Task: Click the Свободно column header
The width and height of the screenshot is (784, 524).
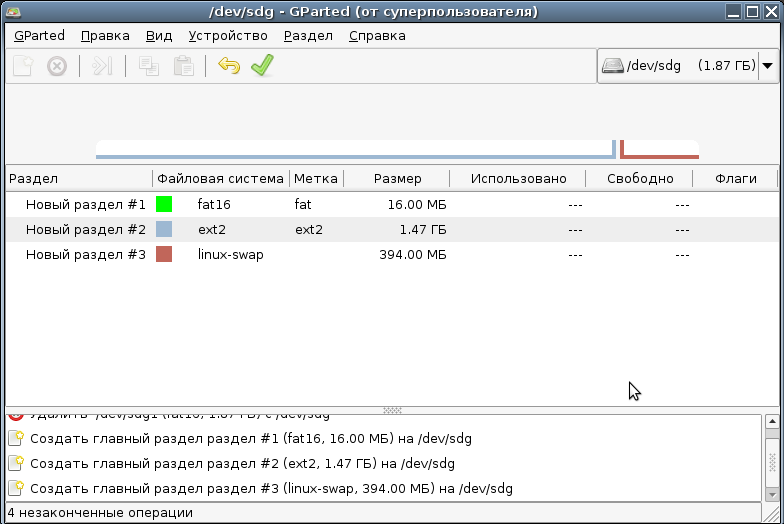Action: (640, 178)
